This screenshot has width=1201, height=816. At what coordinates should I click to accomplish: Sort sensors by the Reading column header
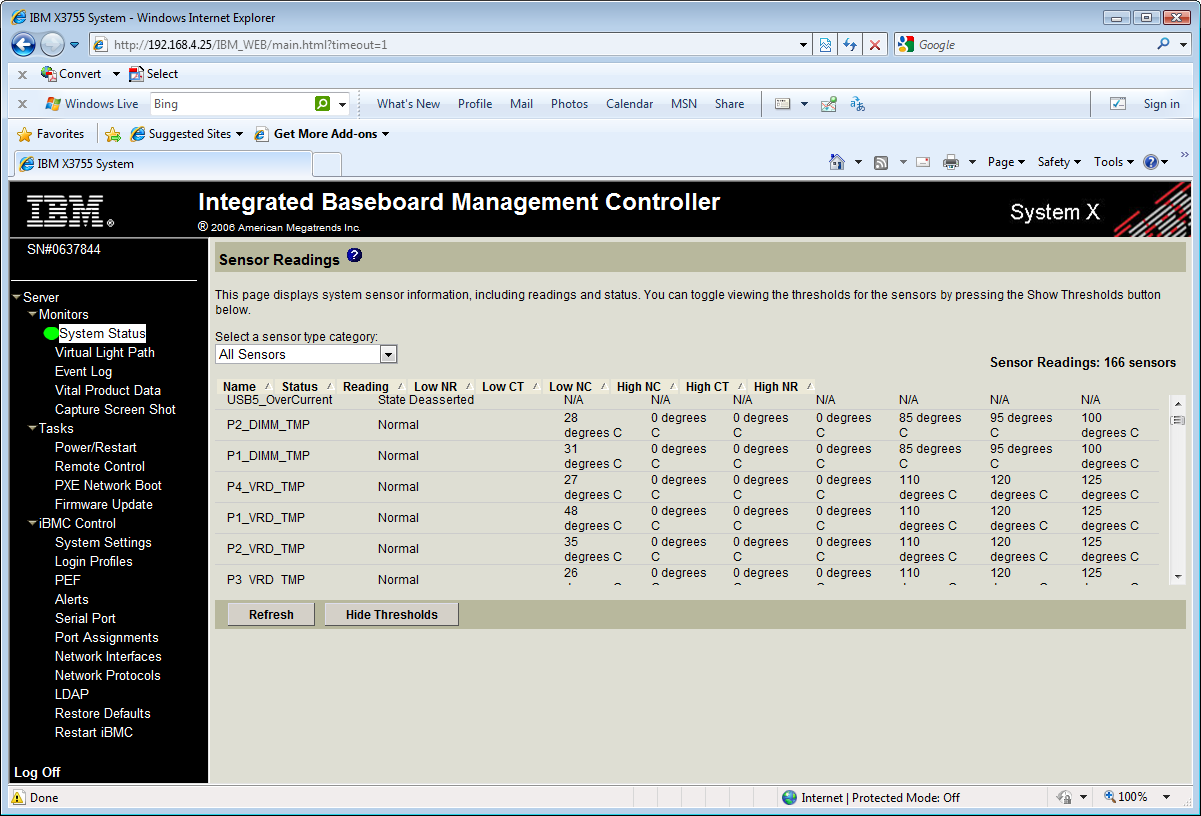(365, 387)
